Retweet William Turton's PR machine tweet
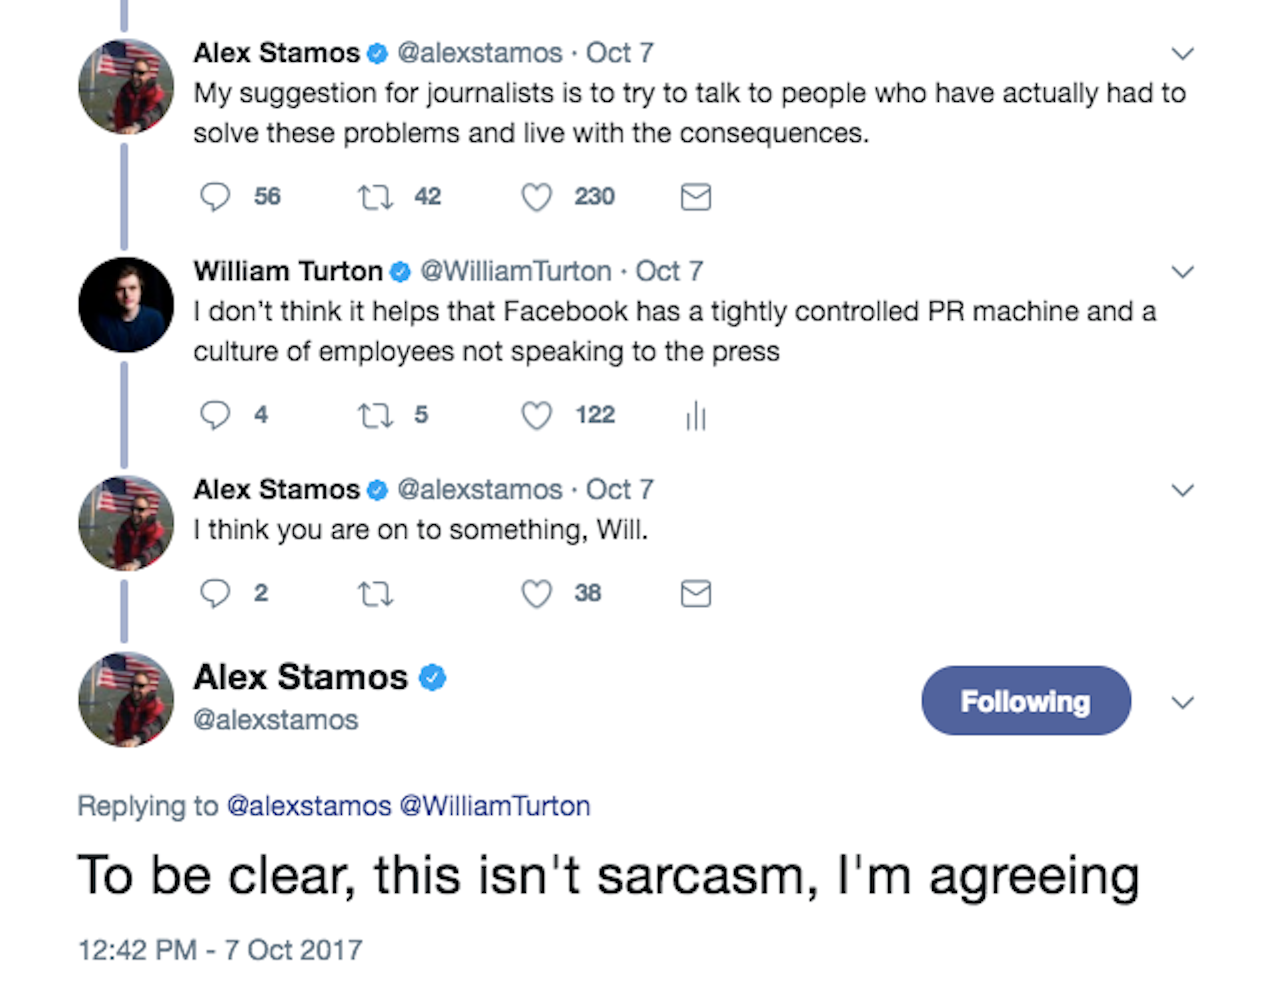 pyautogui.click(x=376, y=415)
